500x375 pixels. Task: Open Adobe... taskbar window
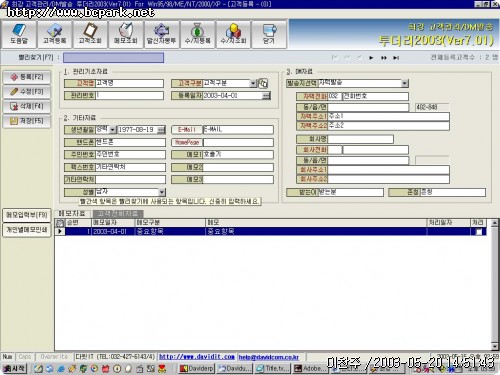[310, 369]
